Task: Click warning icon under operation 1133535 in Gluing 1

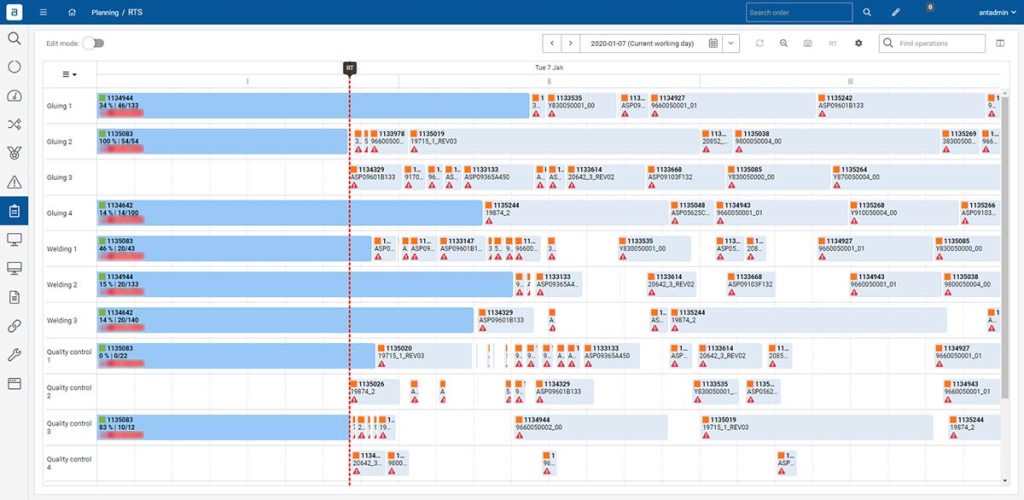Action: (x=552, y=114)
